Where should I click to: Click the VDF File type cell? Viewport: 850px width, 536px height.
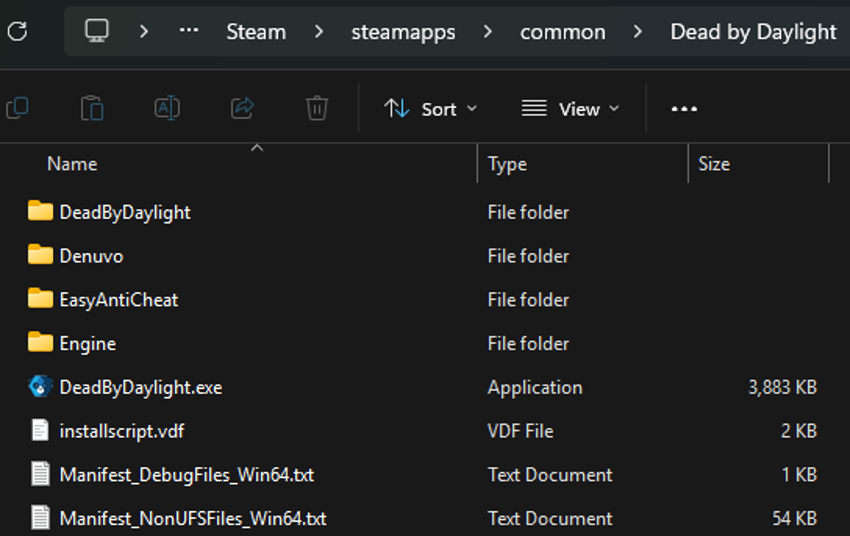(520, 431)
